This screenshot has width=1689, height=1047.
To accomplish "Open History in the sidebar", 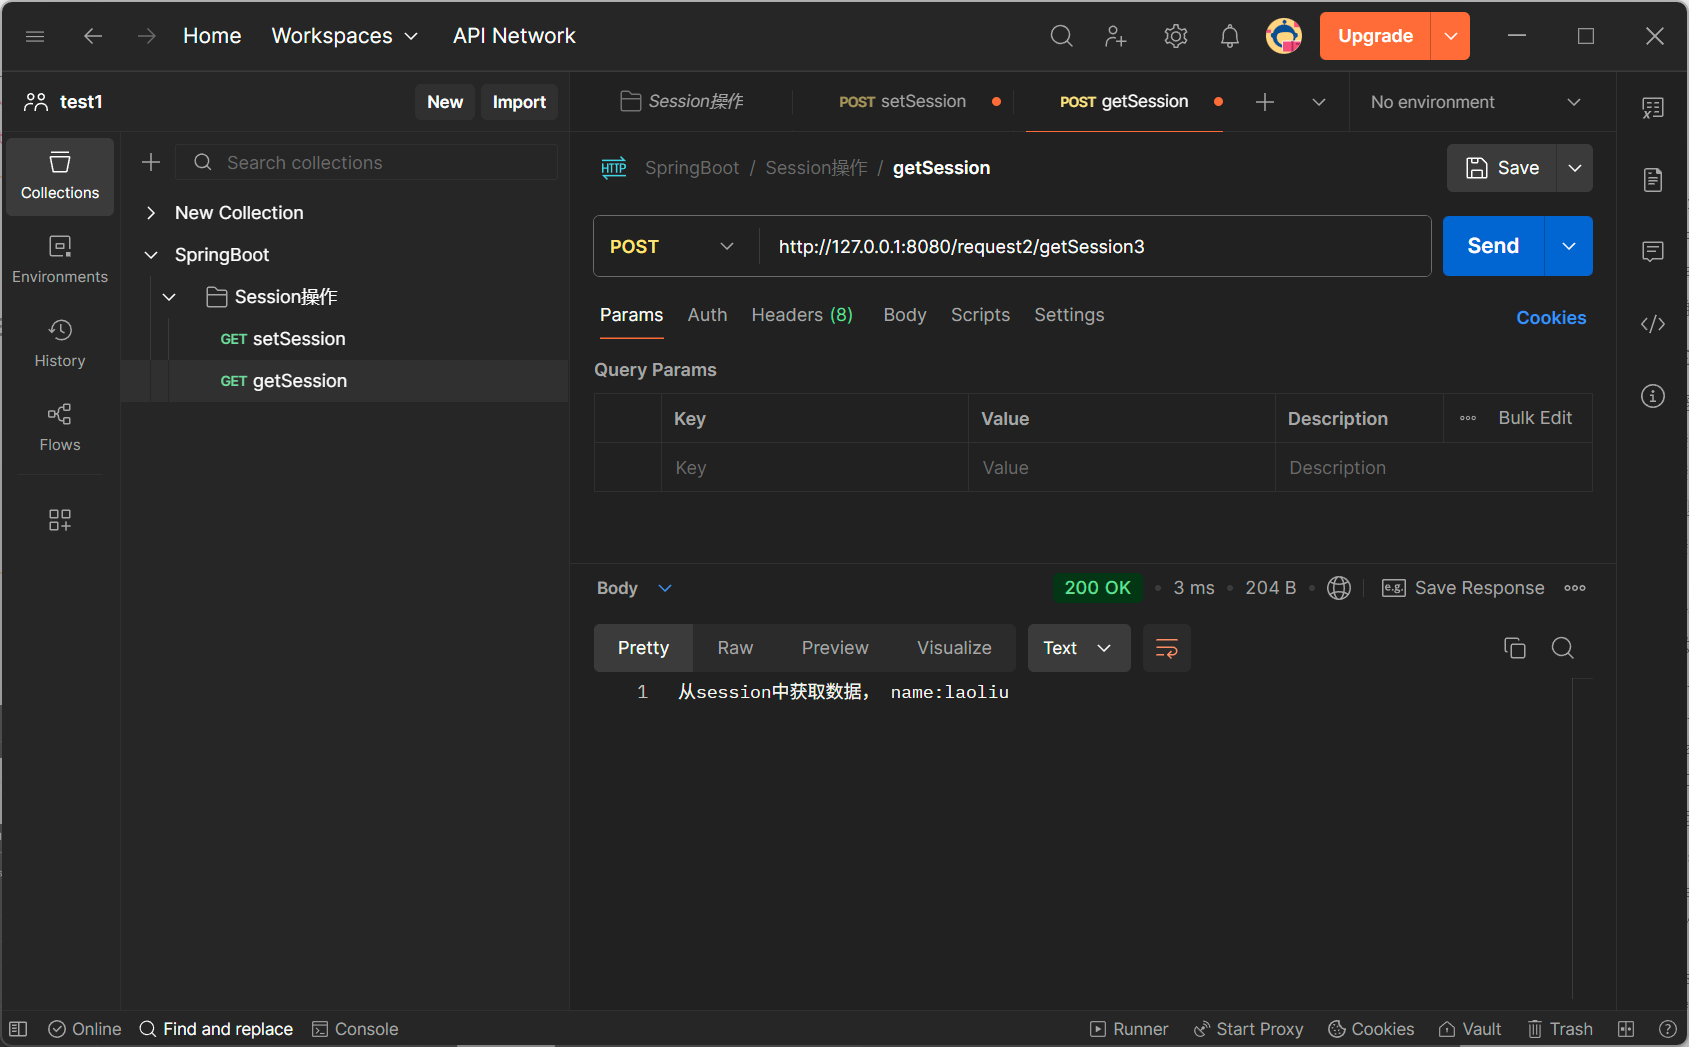I will pos(60,344).
